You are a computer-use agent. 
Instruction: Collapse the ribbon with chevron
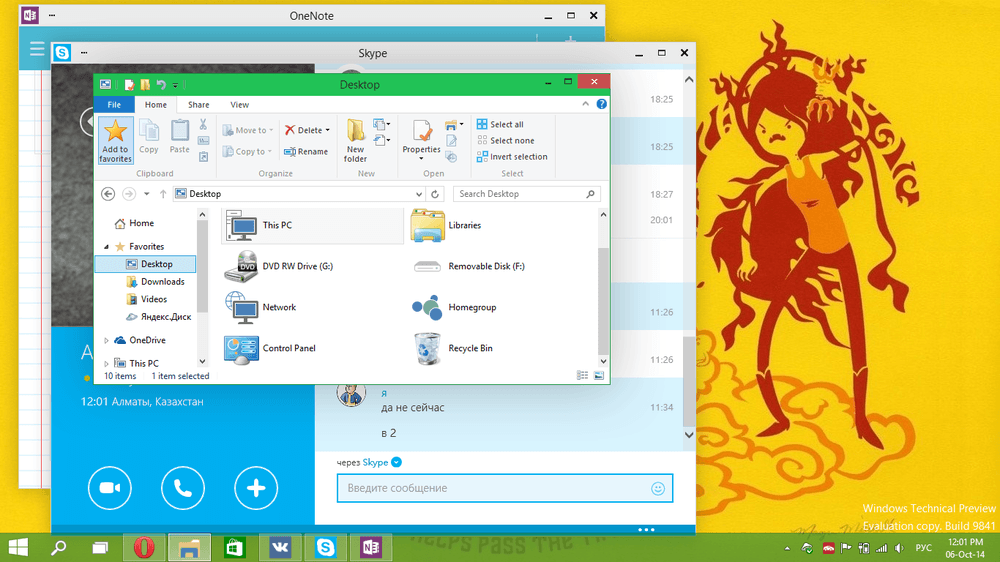(585, 104)
